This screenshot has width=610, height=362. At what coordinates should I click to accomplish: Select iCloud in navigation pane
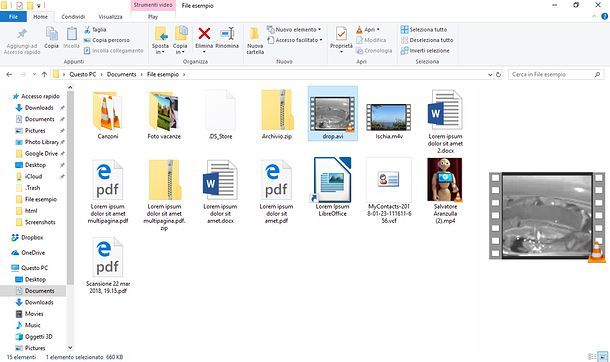tap(29, 176)
